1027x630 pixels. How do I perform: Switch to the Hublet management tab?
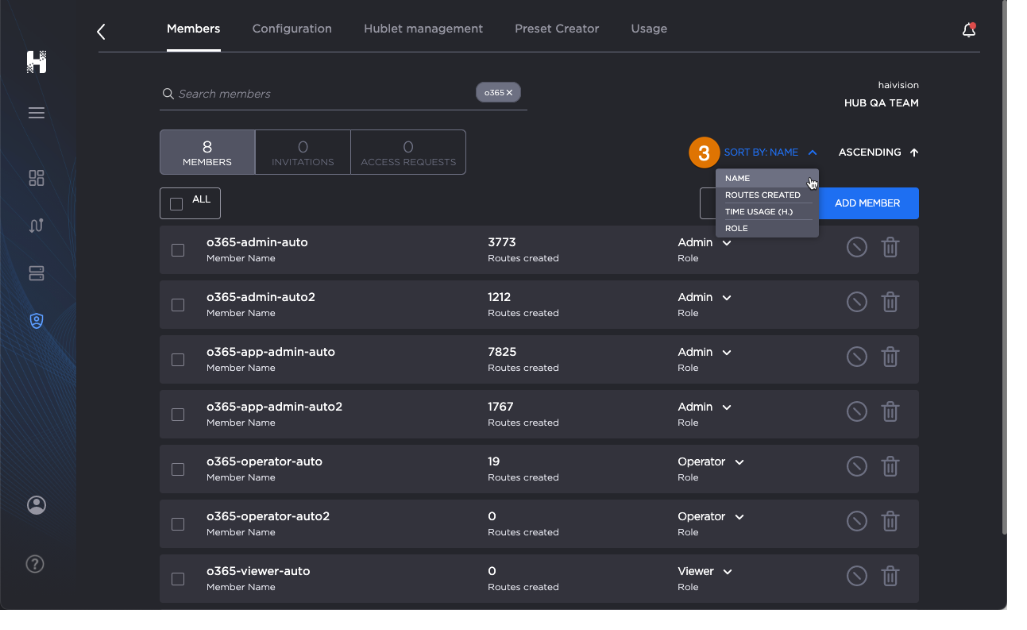click(x=423, y=29)
